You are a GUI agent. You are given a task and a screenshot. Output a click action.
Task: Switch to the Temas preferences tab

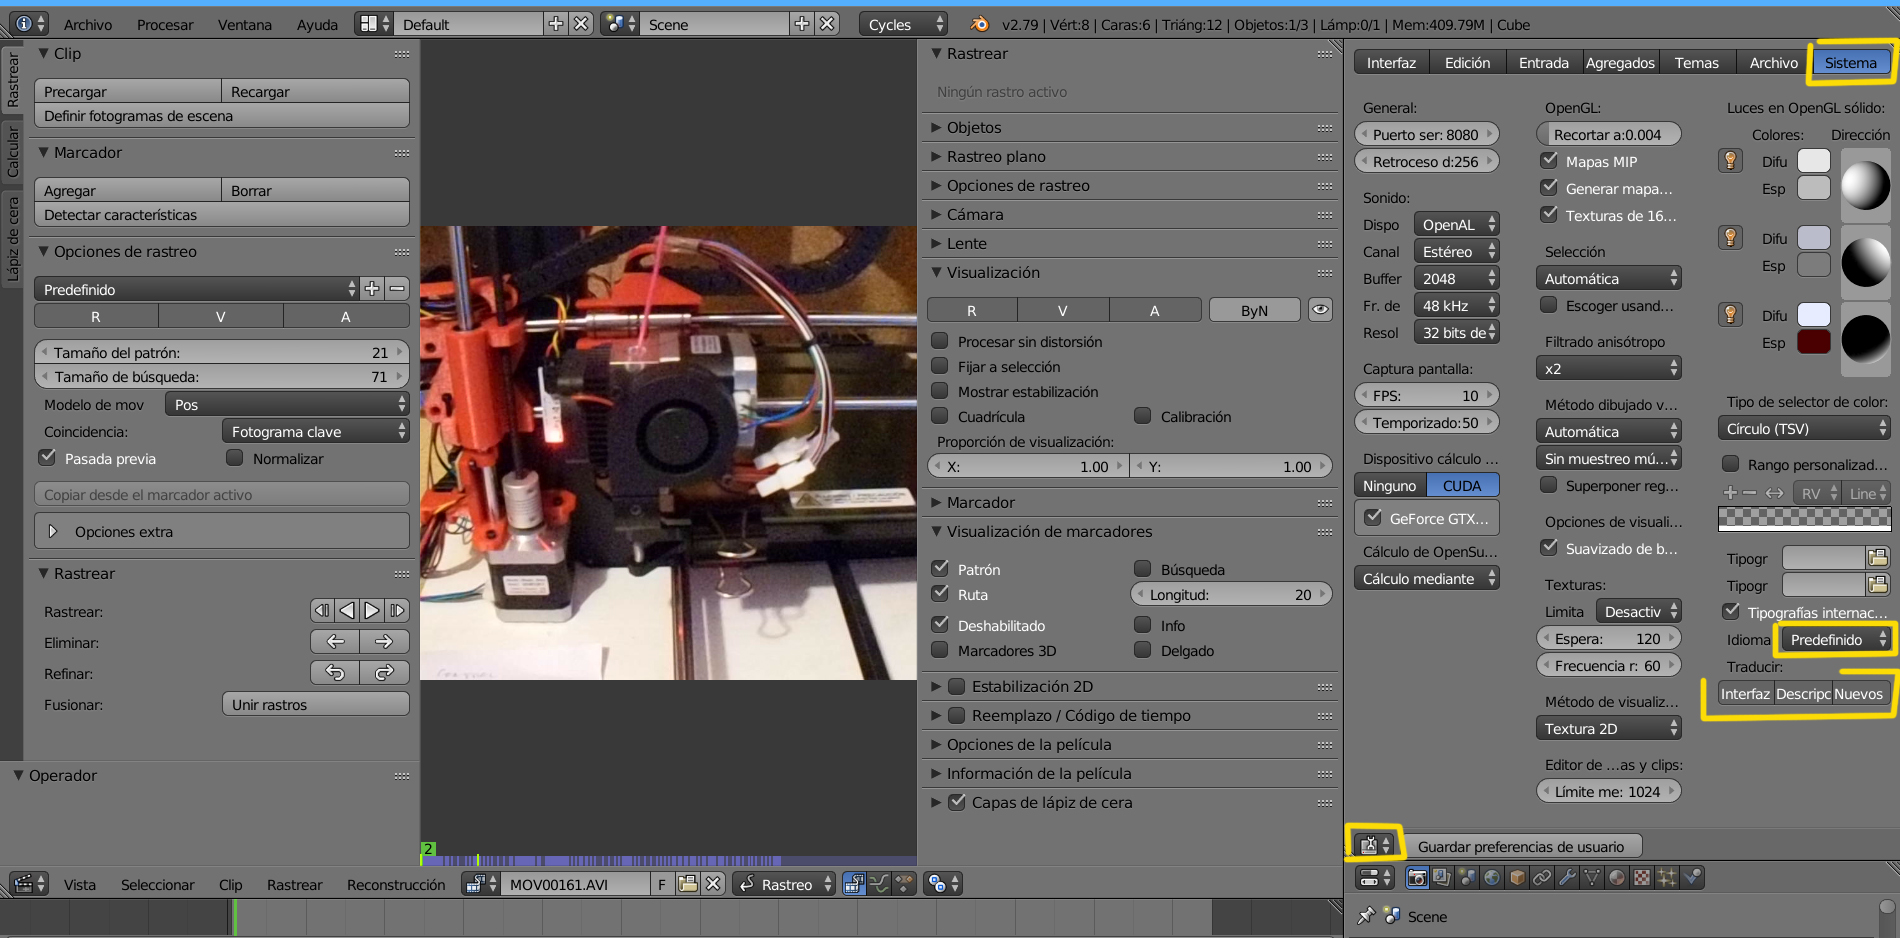tap(1696, 63)
